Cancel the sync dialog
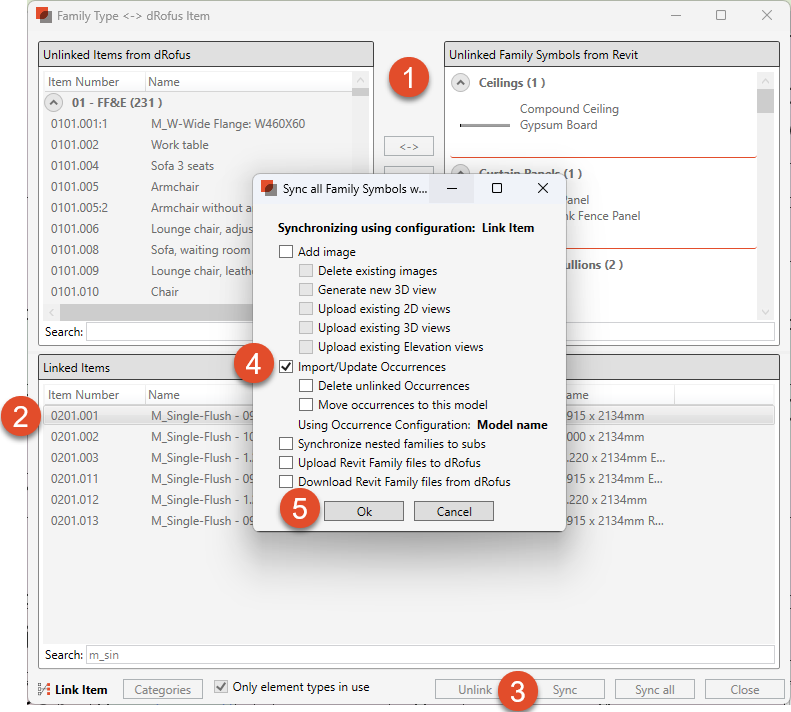The height and width of the screenshot is (712, 791). [x=455, y=511]
